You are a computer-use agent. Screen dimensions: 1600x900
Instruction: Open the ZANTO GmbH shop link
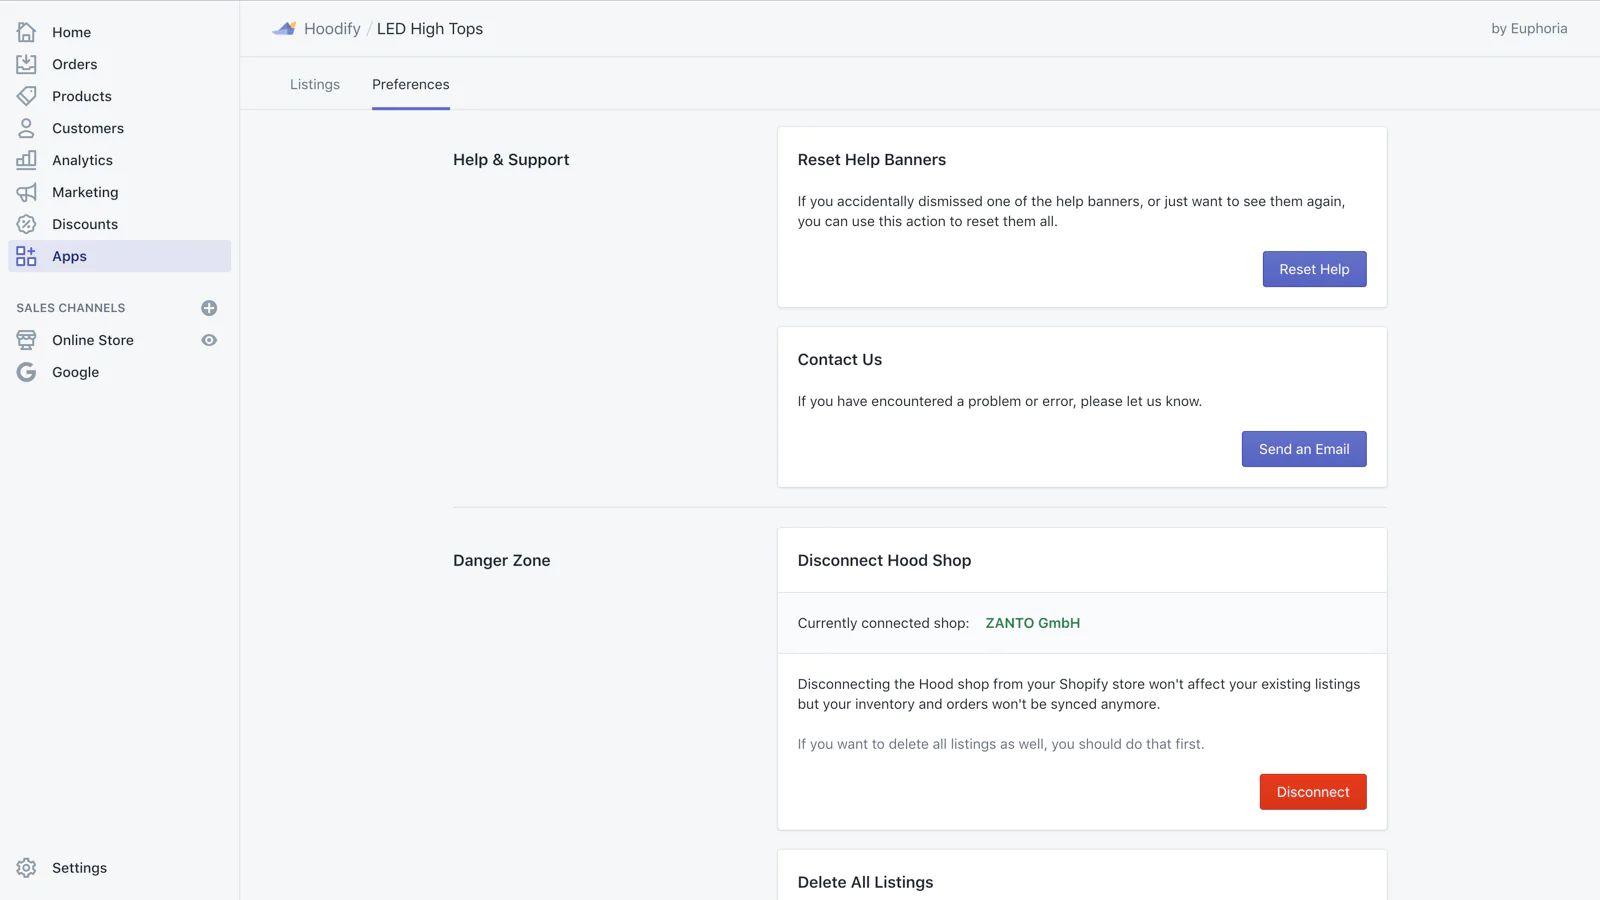click(x=1032, y=623)
